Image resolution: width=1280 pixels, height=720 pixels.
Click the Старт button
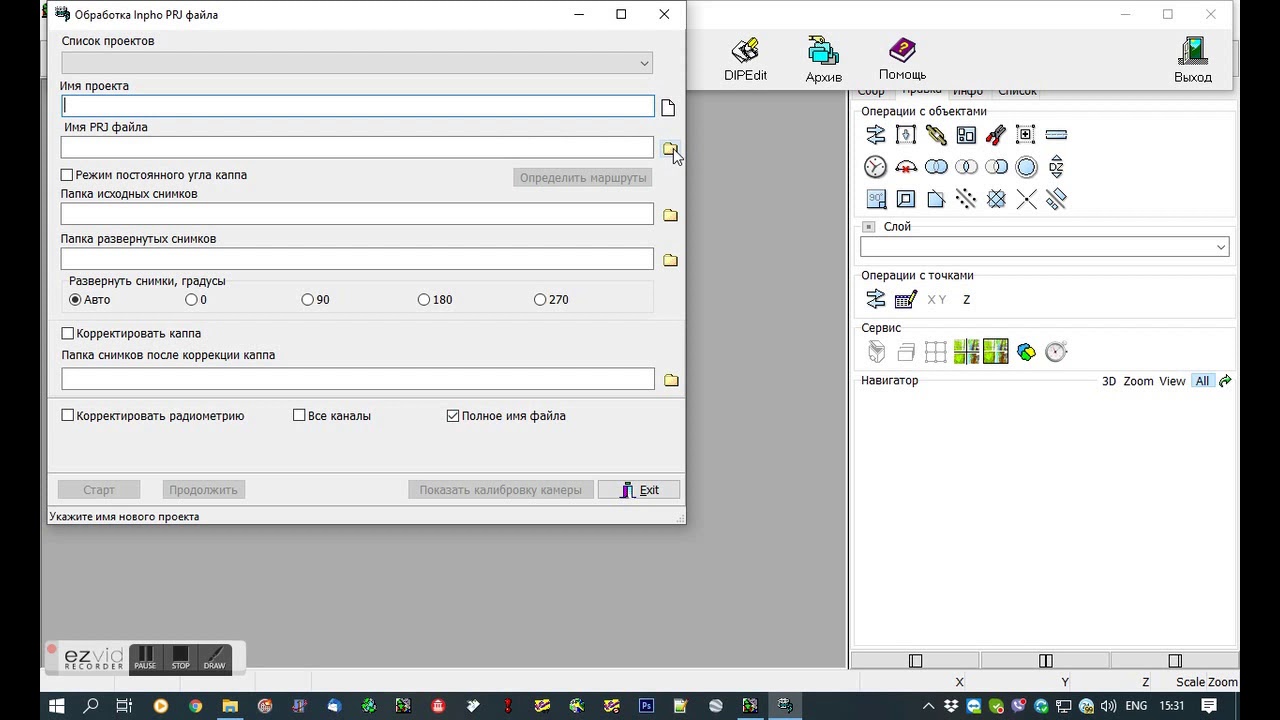click(x=99, y=490)
